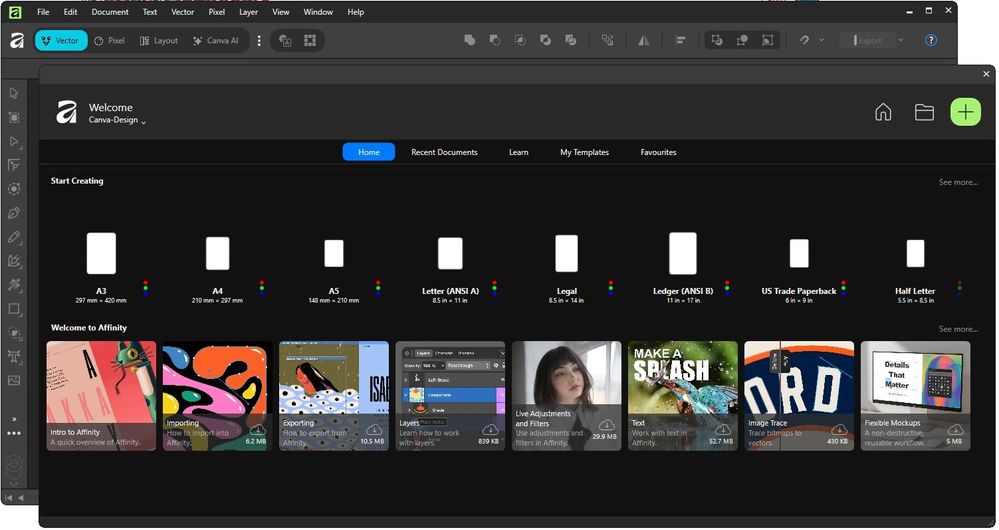Screen dimensions: 999x530
Task: Switch to the Layout persona
Action: click(159, 40)
